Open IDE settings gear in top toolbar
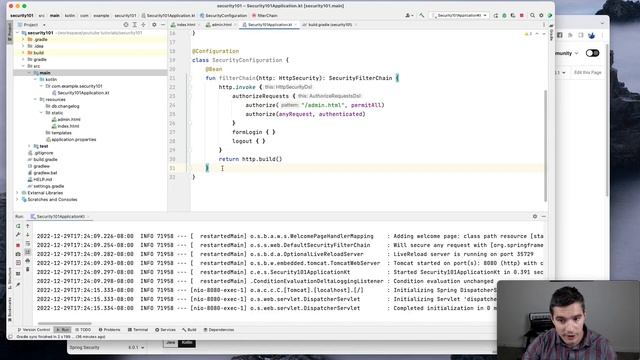This screenshot has width=640, height=360. pos(541,16)
